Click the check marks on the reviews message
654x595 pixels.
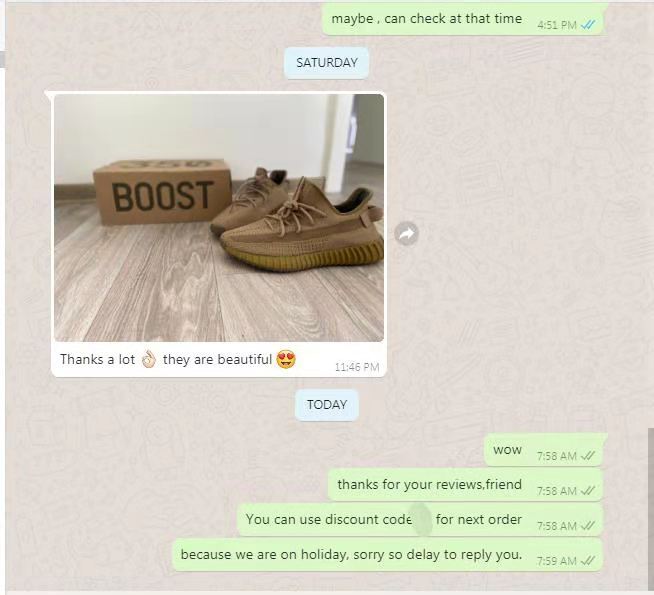587,491
